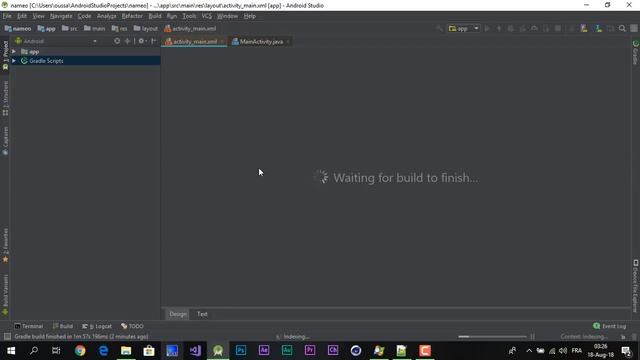Screen dimensions: 640x360
Task: Open the TODO tool window
Action: pyautogui.click(x=132, y=326)
